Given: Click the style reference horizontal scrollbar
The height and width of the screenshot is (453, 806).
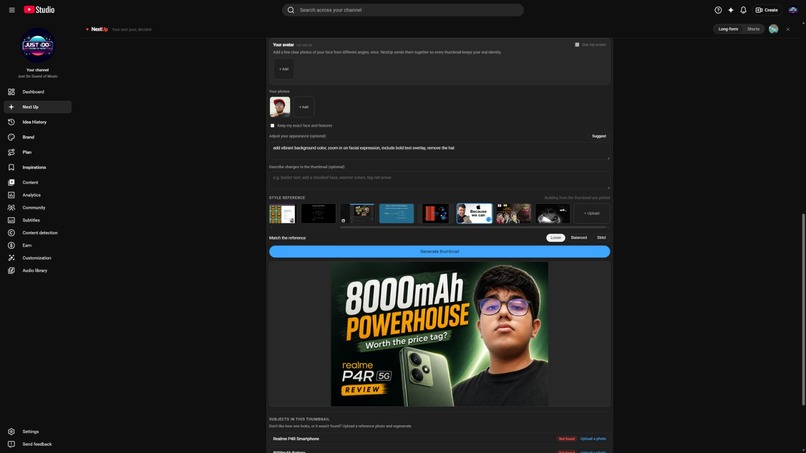Looking at the screenshot, I should click(x=473, y=227).
